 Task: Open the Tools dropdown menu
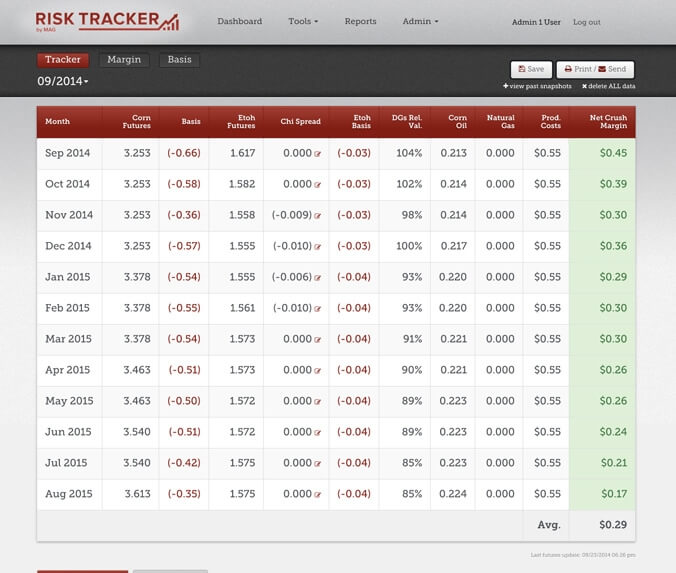point(303,21)
